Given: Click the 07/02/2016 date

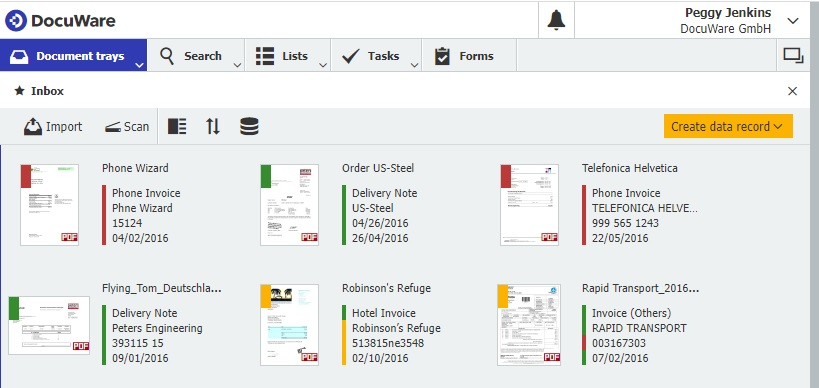Looking at the screenshot, I should [620, 358].
